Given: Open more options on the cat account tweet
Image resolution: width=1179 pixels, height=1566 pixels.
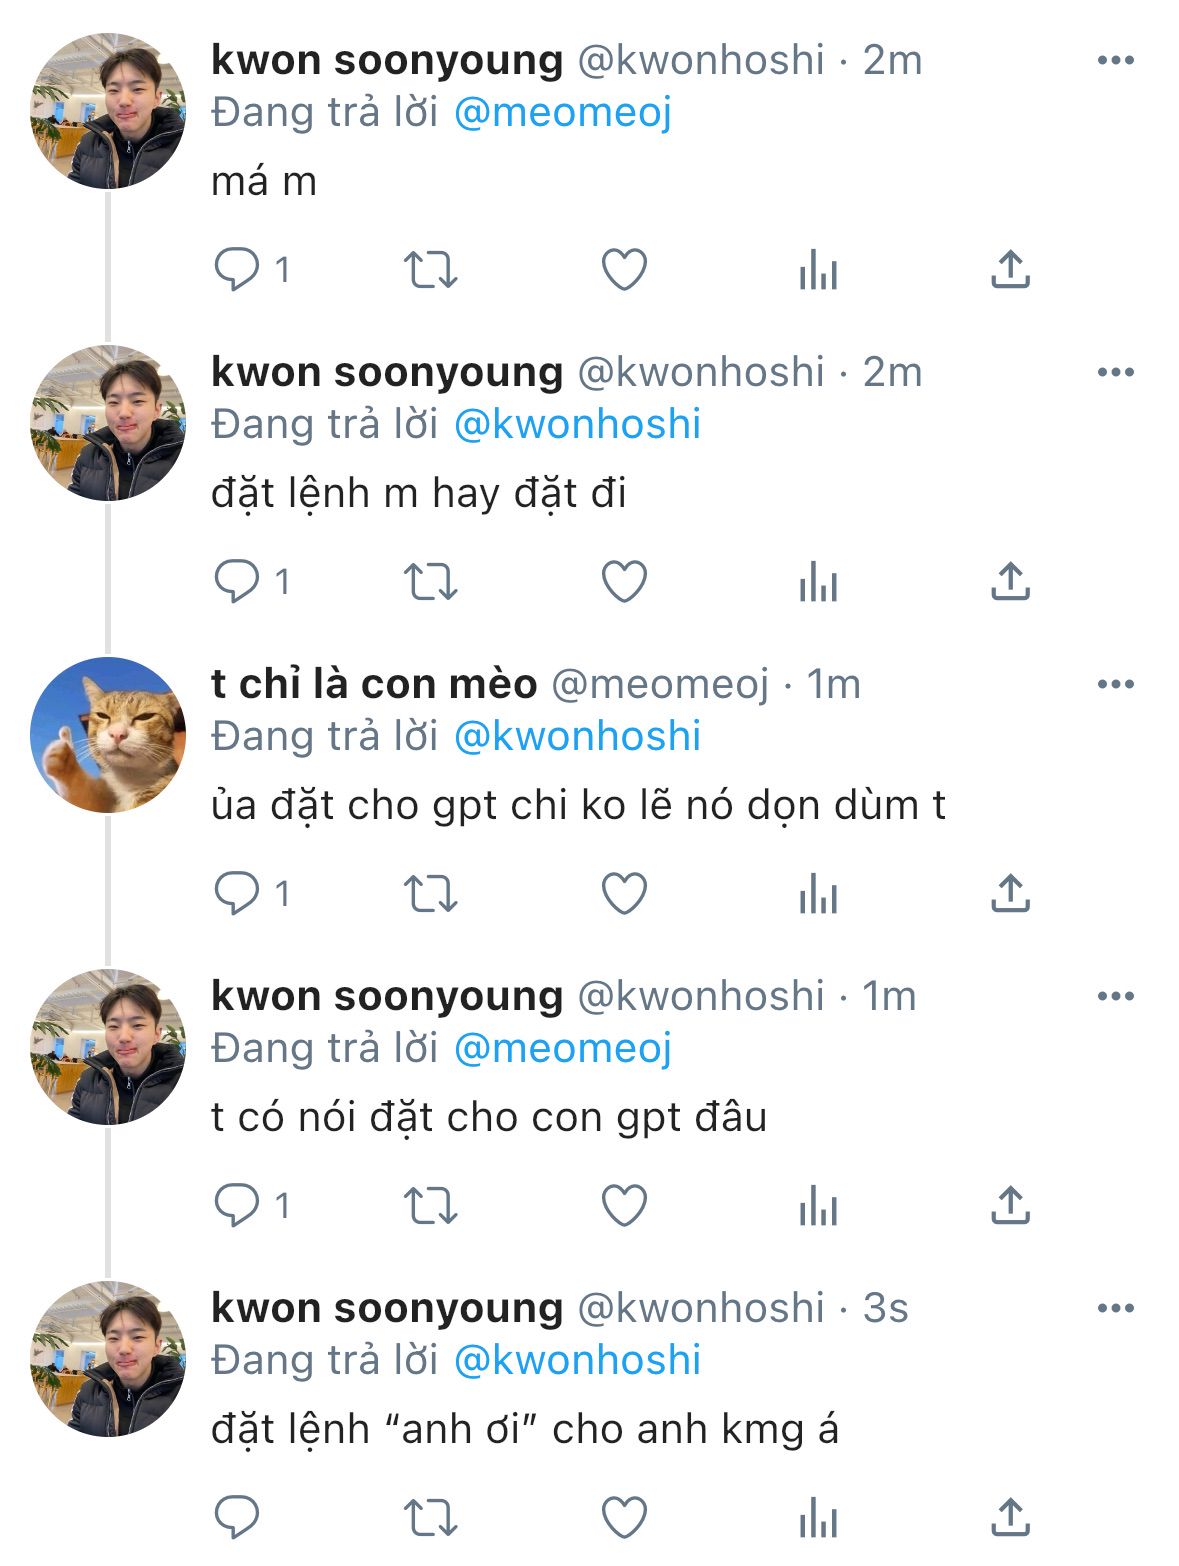Looking at the screenshot, I should tap(1115, 685).
